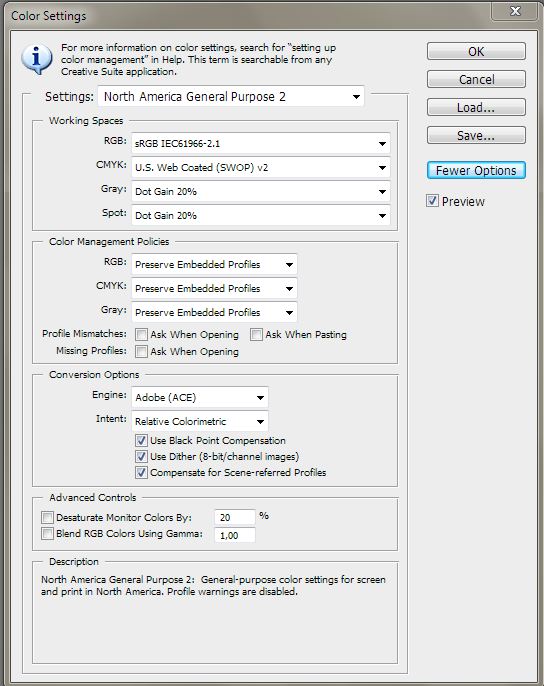Click the Conversion Options group label
The image size is (544, 686).
click(94, 374)
